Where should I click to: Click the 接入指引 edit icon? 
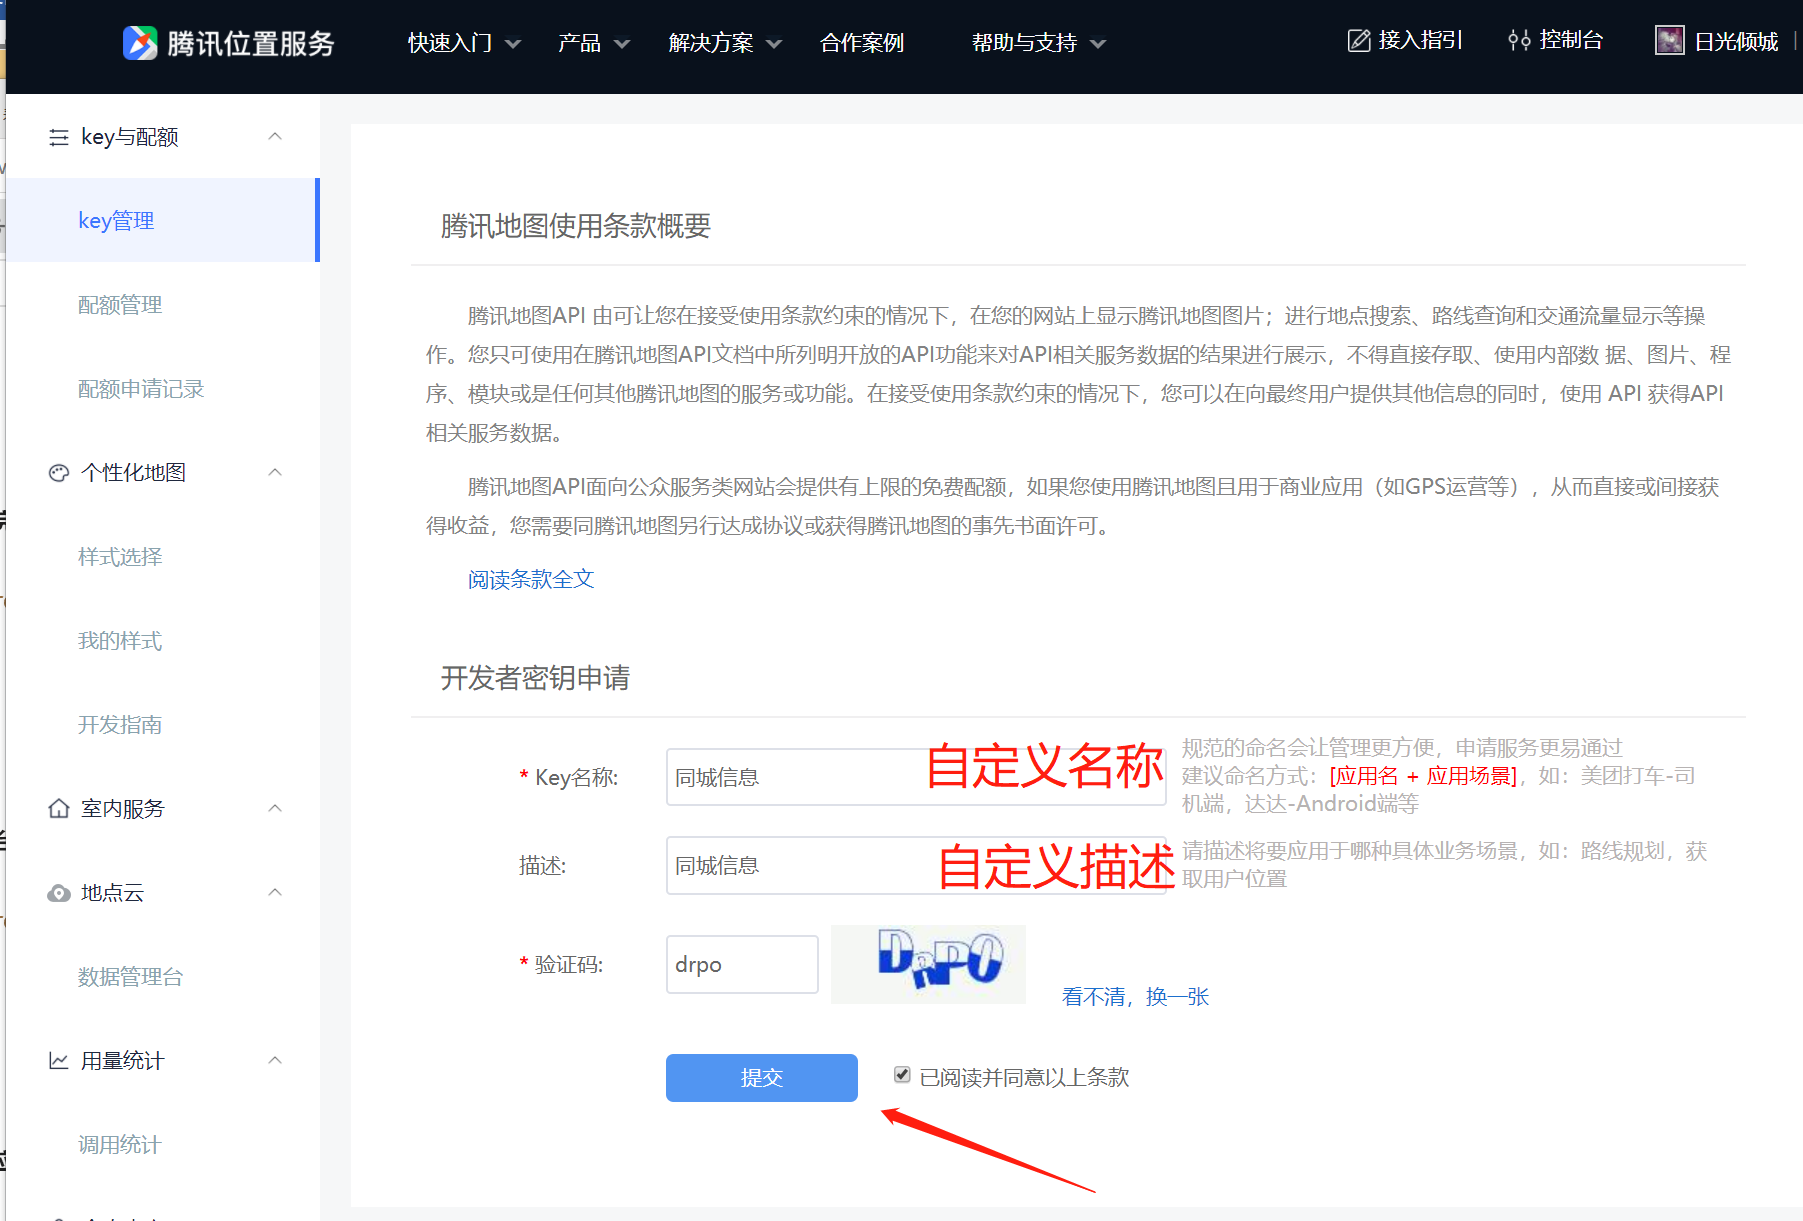click(1359, 41)
